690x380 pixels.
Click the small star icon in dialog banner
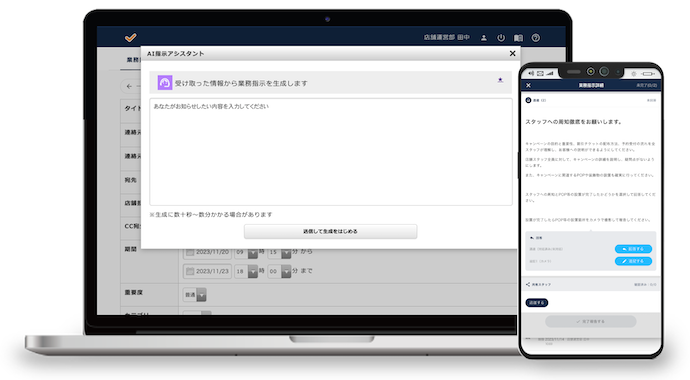point(500,80)
